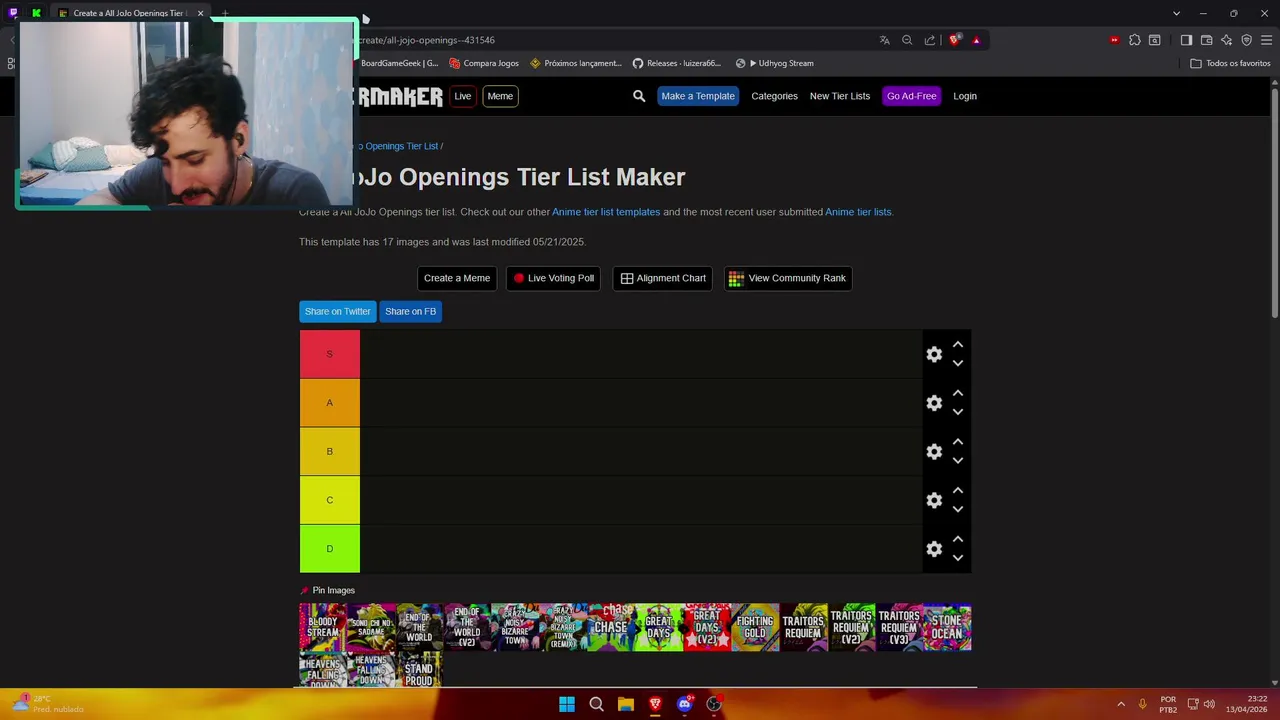The height and width of the screenshot is (720, 1280).
Task: Open New Tier Lists page
Action: 840,96
